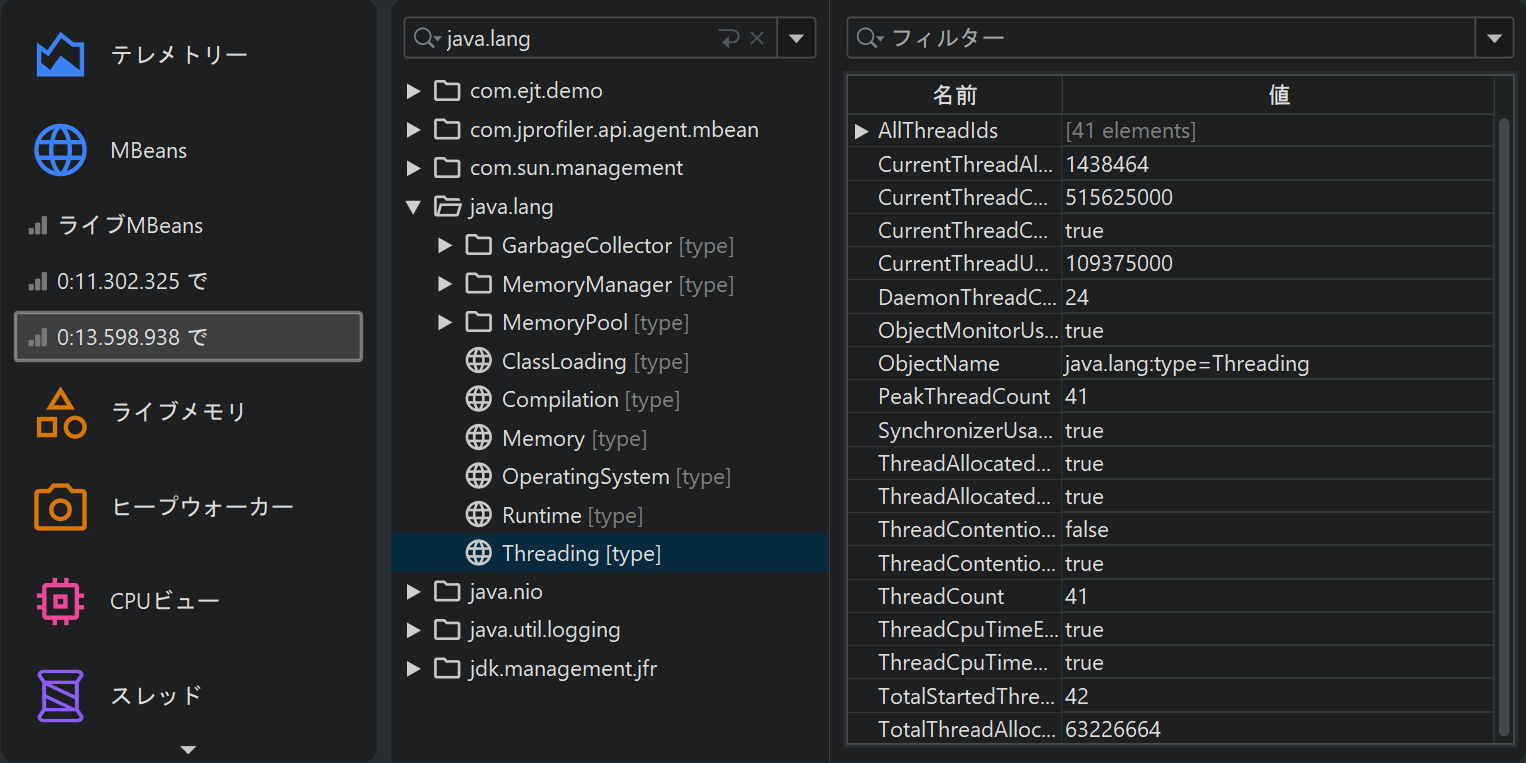The height and width of the screenshot is (763, 1526).
Task: Open Heap Walker (ヒープウォーカー) camera icon
Action: coord(60,507)
